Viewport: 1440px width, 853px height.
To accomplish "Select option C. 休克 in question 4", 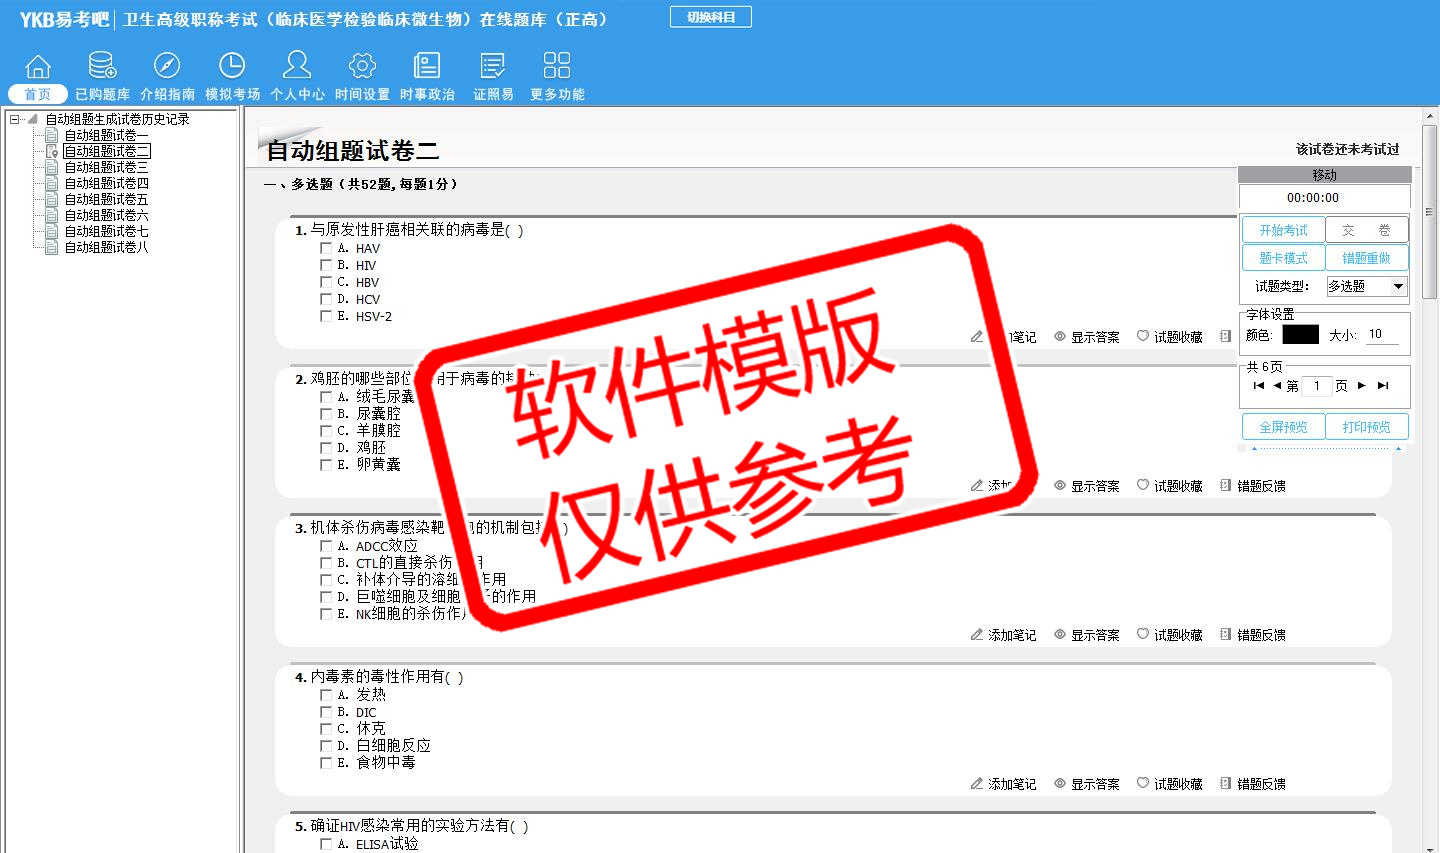I will point(326,729).
